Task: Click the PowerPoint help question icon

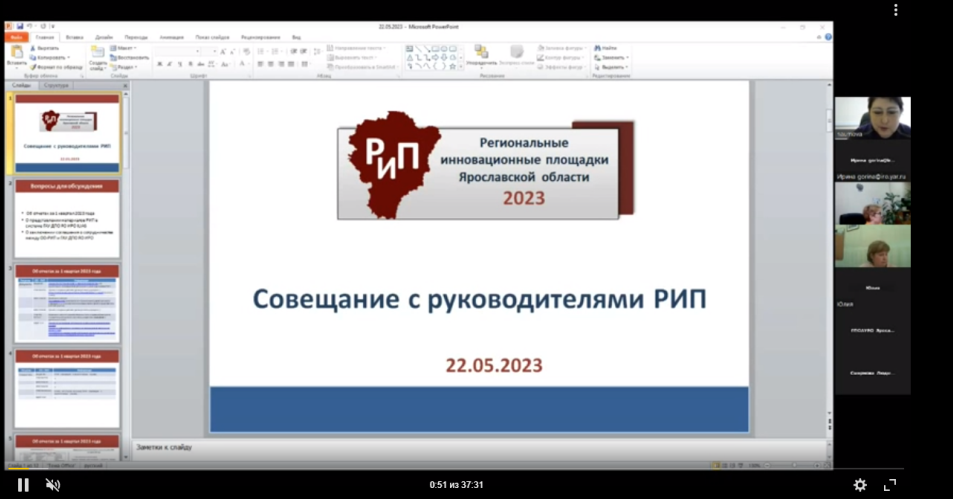Action: (828, 37)
